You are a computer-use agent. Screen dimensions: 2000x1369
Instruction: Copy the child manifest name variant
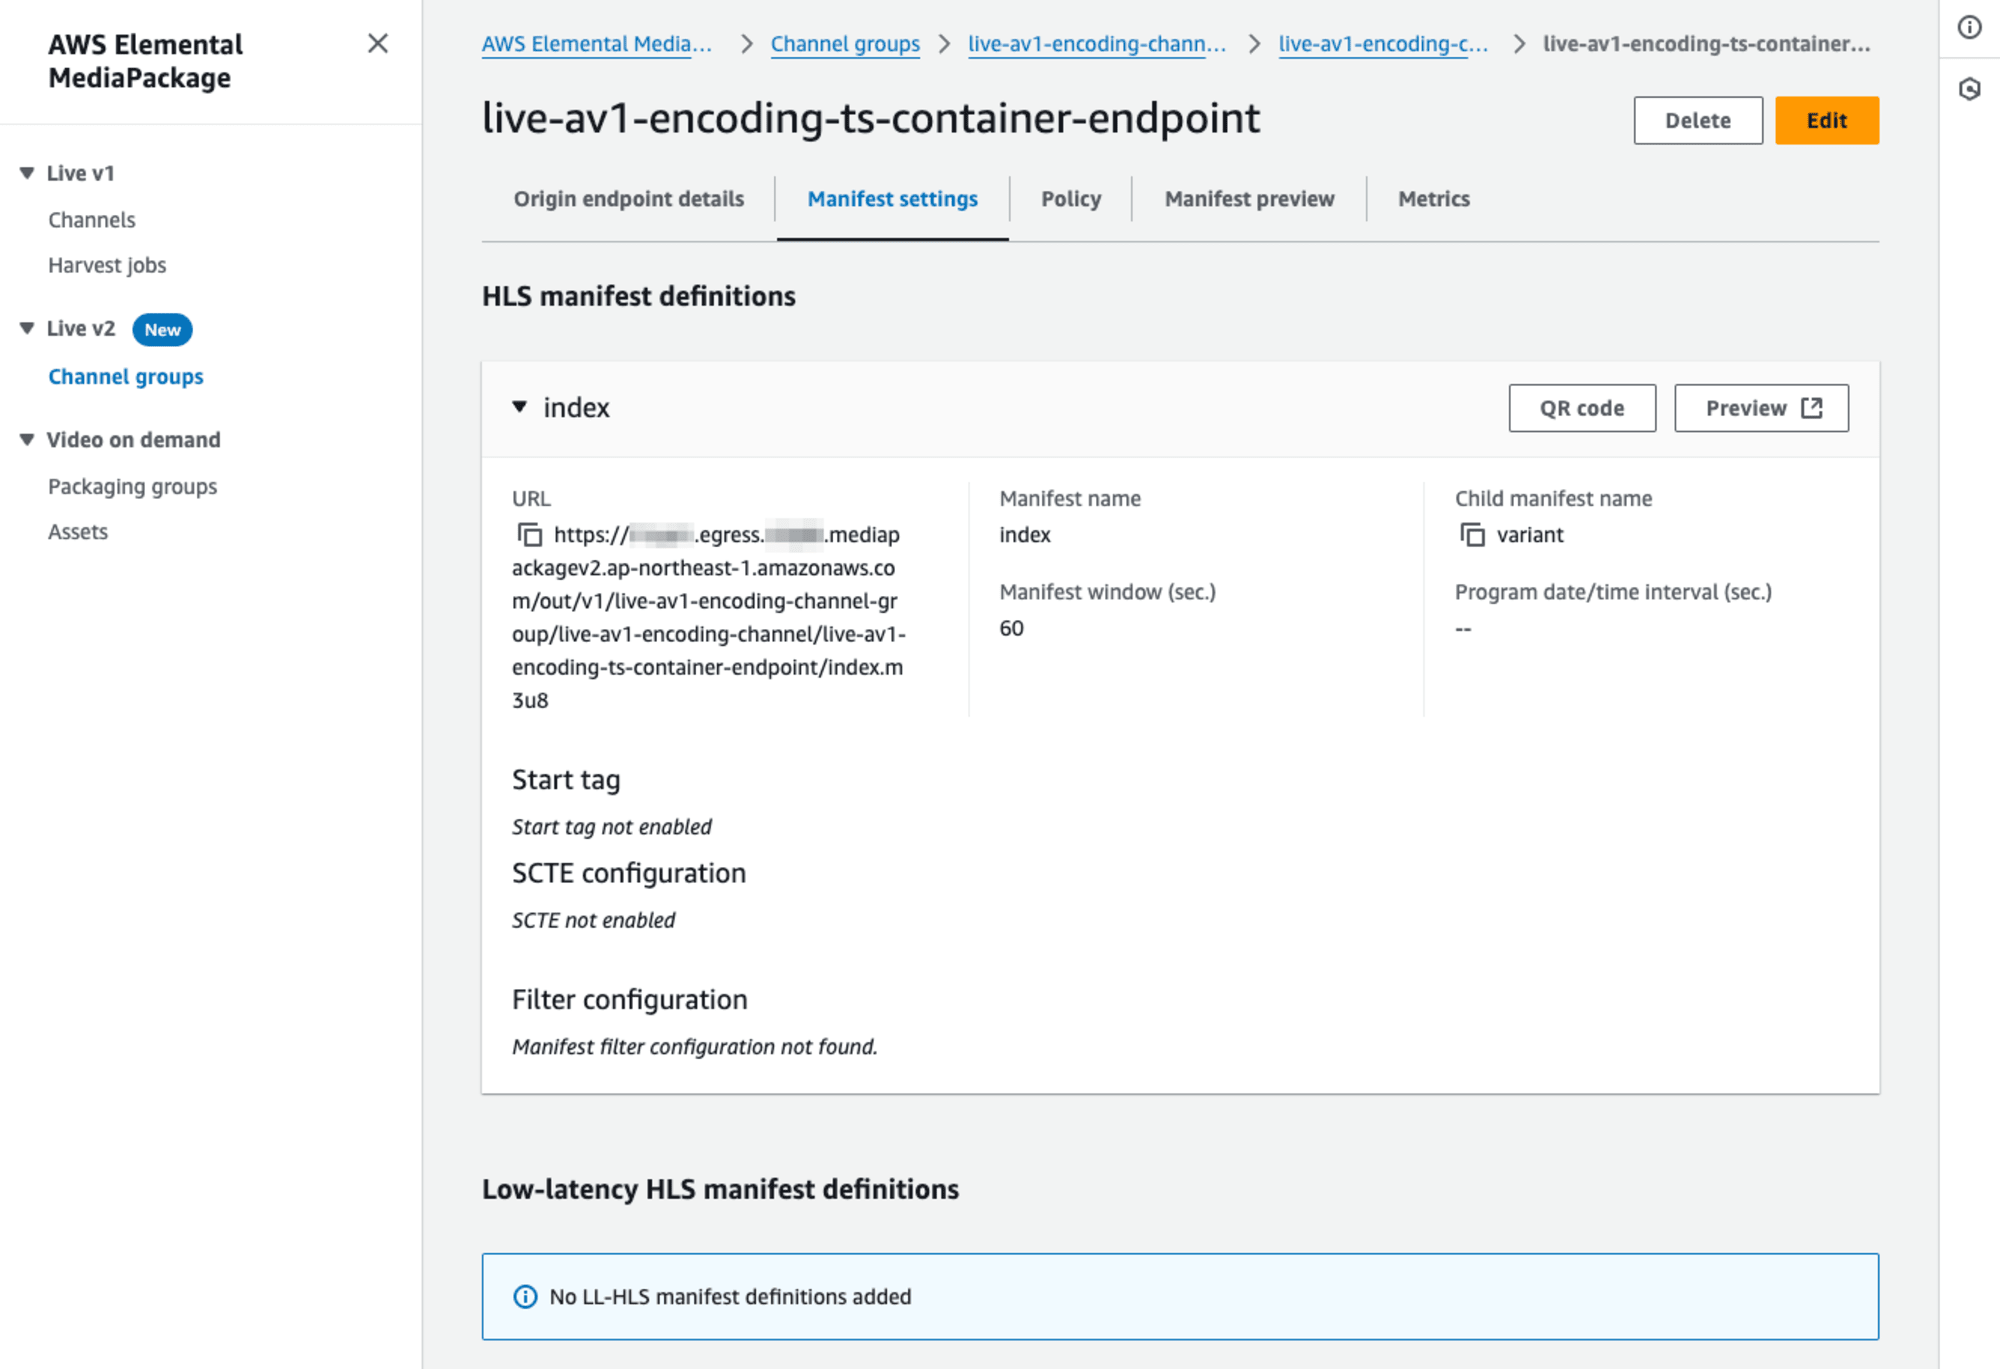coord(1472,535)
